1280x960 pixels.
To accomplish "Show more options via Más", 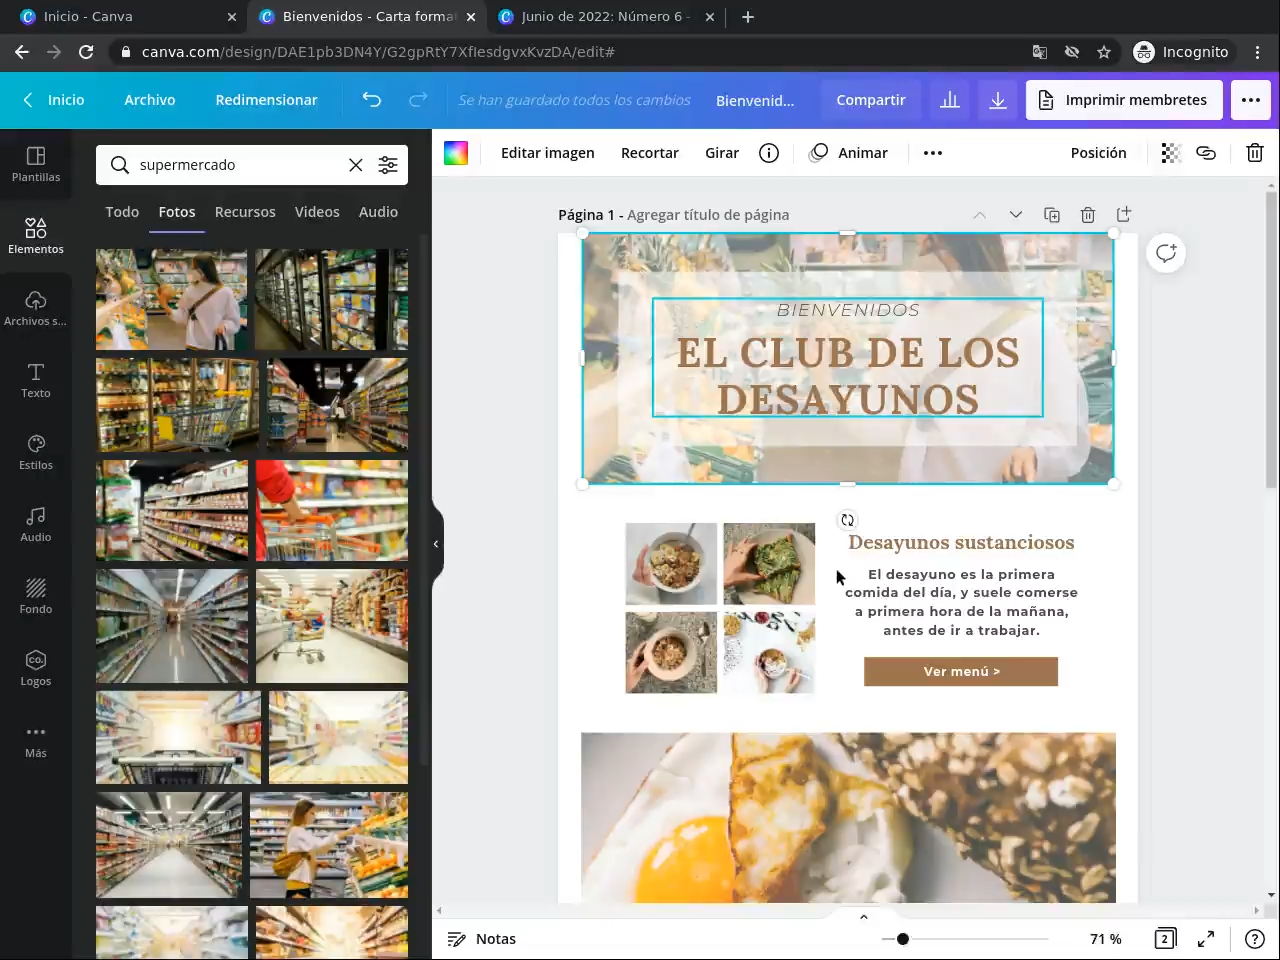I will tap(36, 740).
